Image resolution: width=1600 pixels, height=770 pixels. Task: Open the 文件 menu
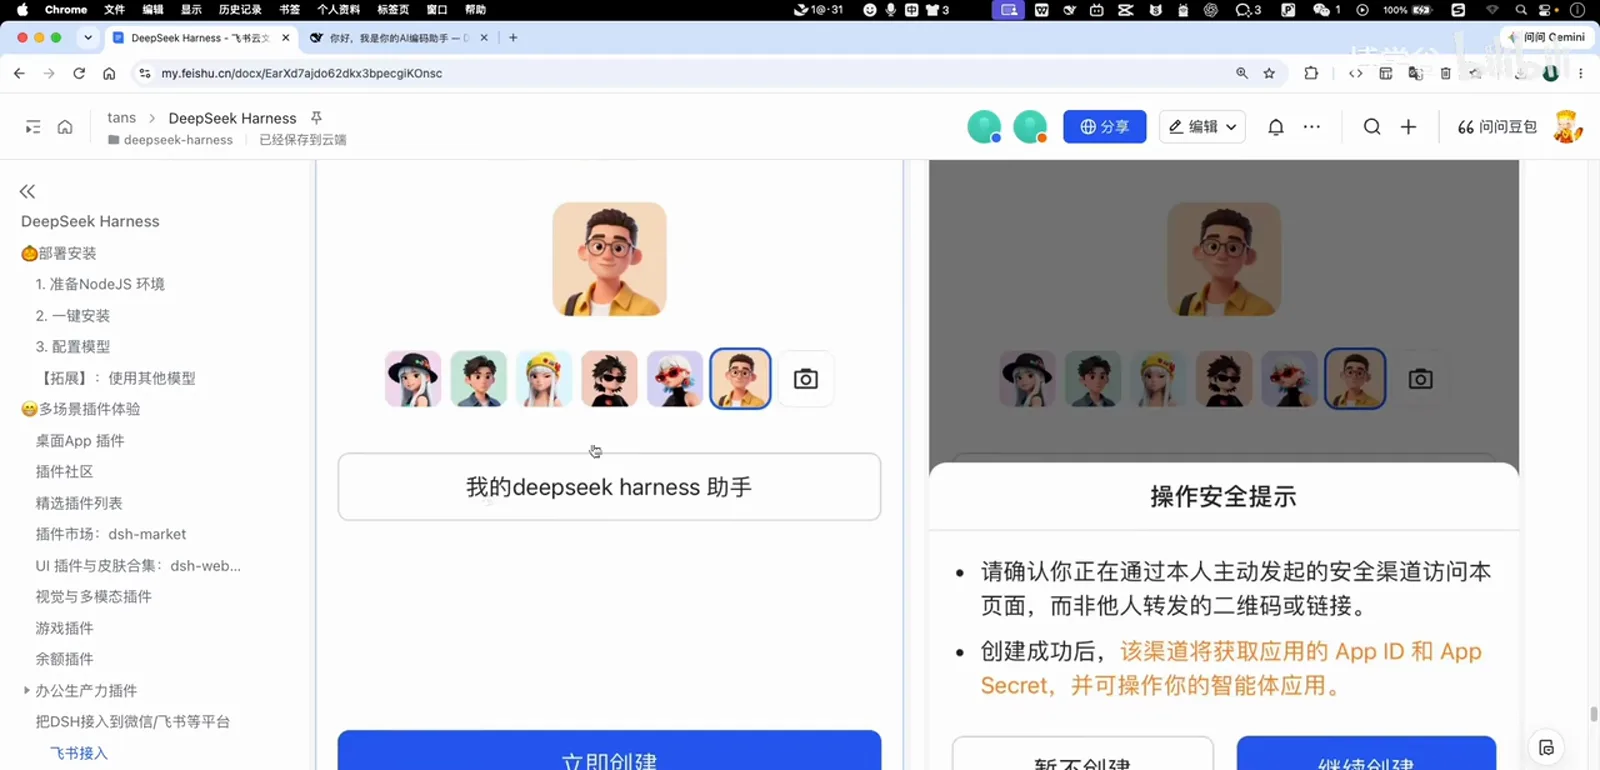(115, 10)
